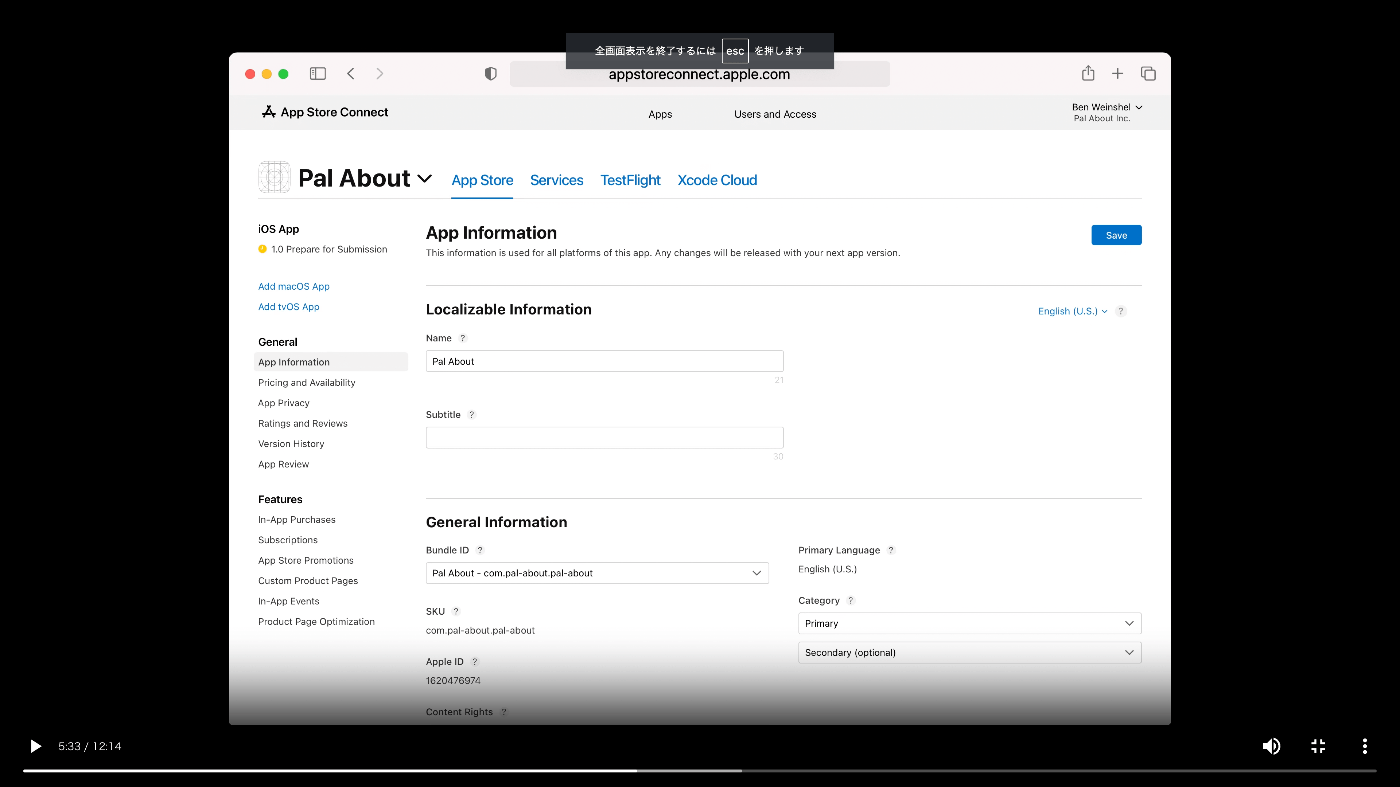Image resolution: width=1400 pixels, height=787 pixels.
Task: Mute the video volume
Action: point(1271,746)
